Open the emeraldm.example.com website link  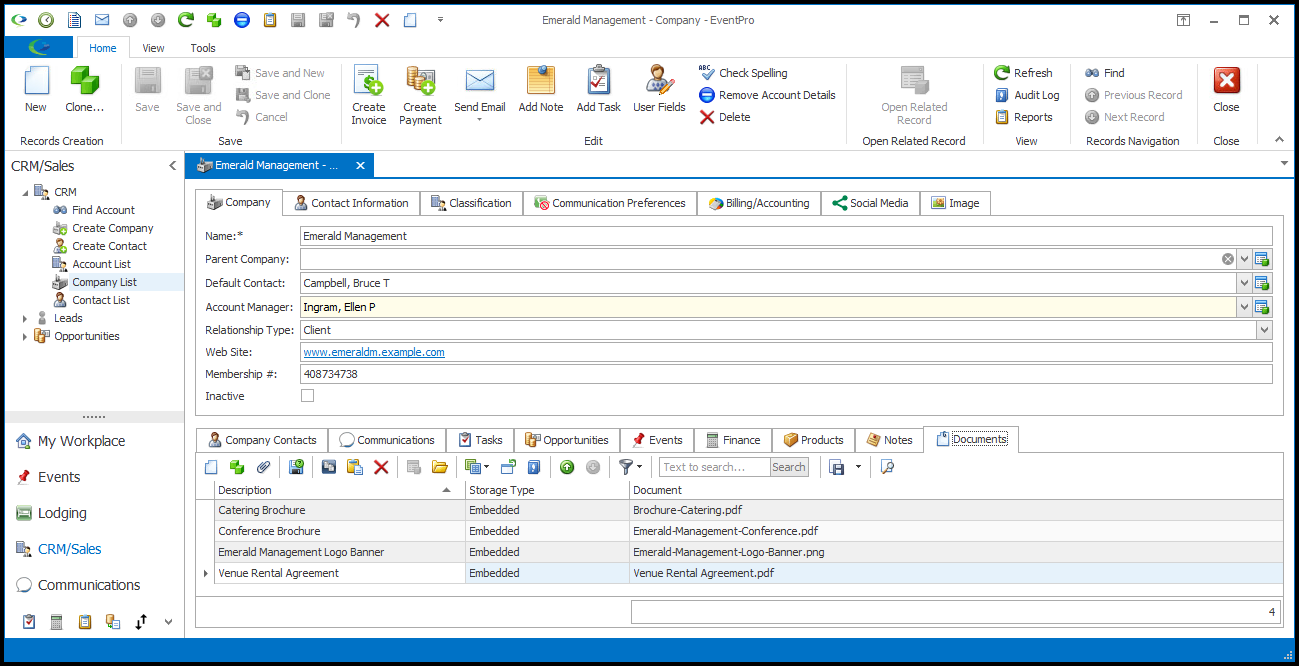[x=374, y=352]
